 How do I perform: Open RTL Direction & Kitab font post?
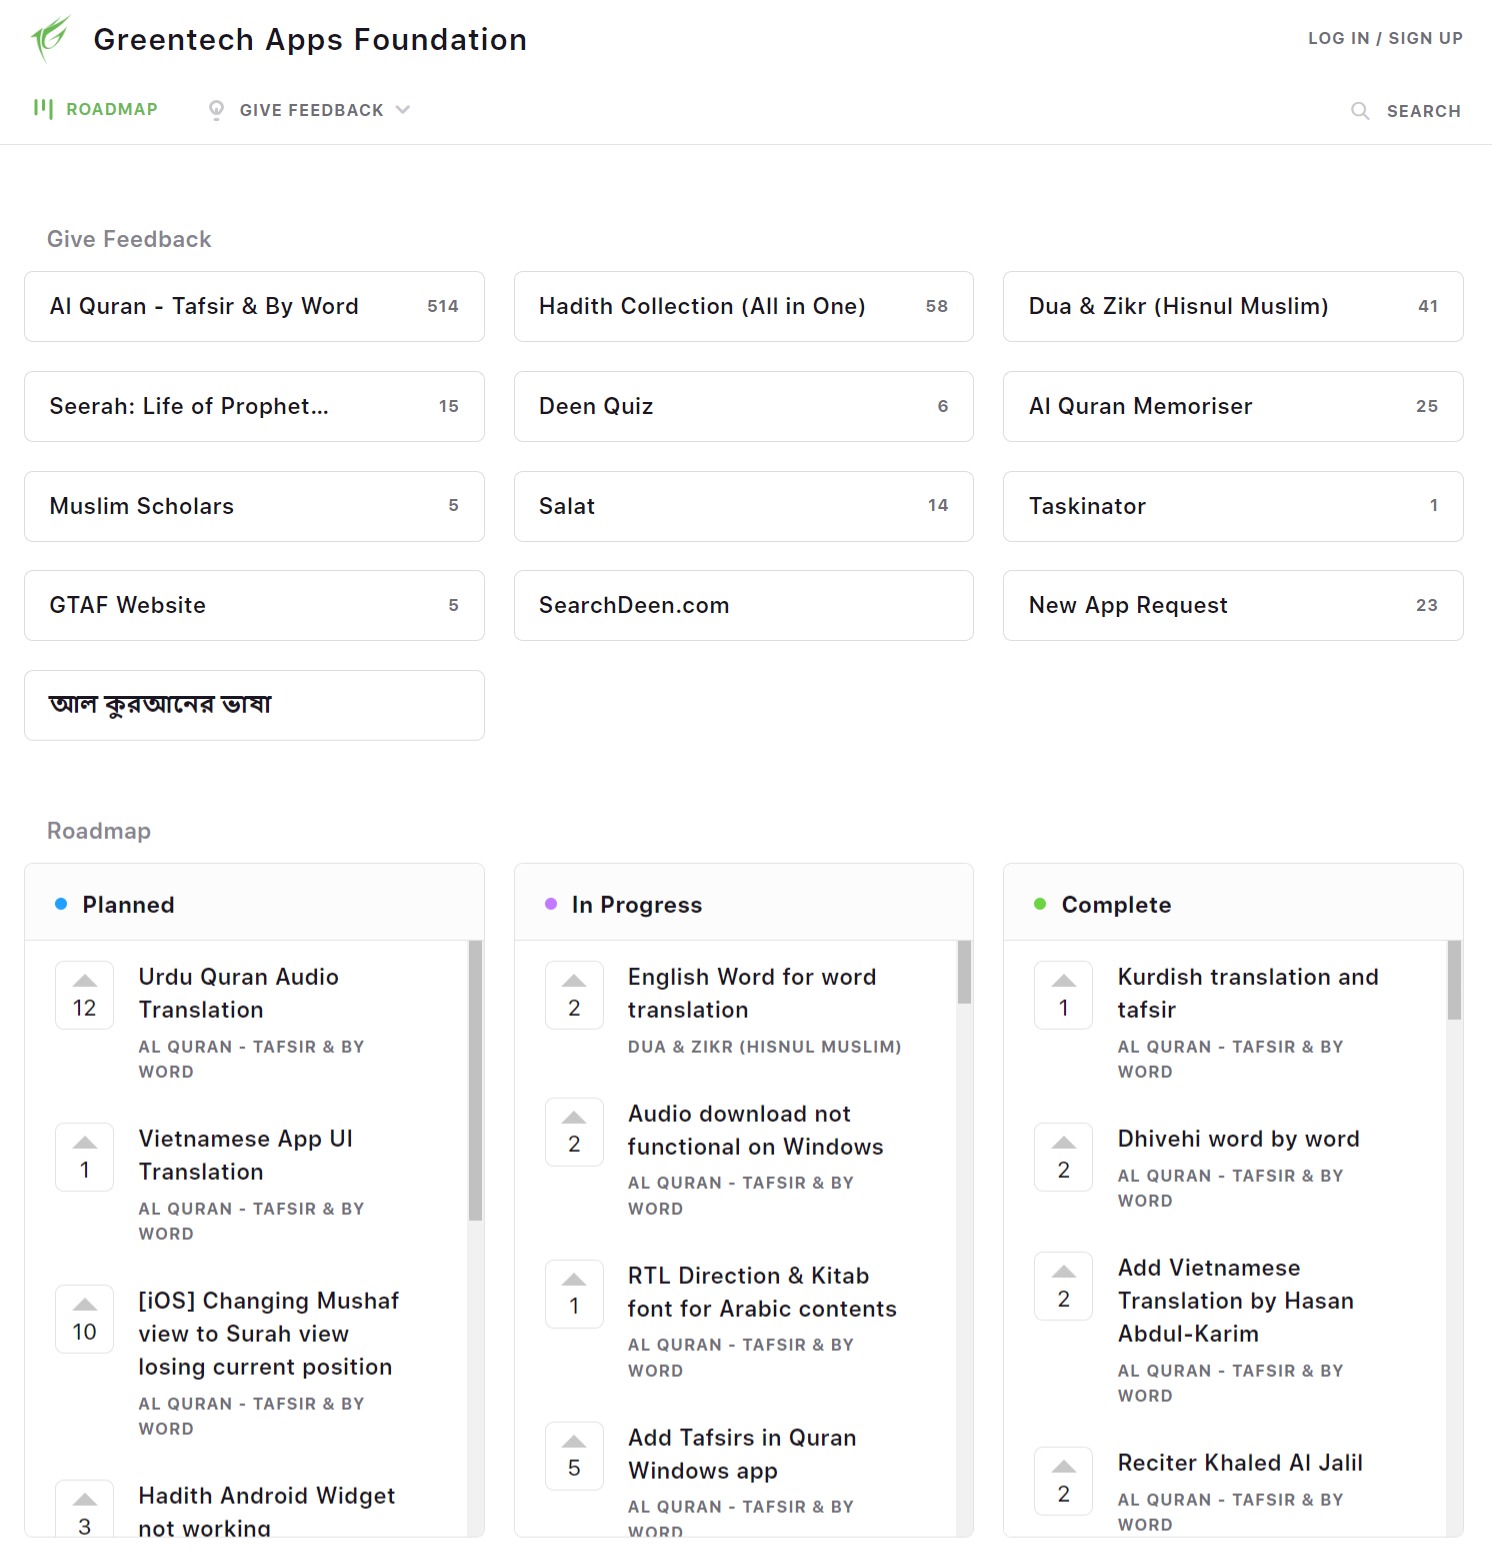click(761, 1292)
